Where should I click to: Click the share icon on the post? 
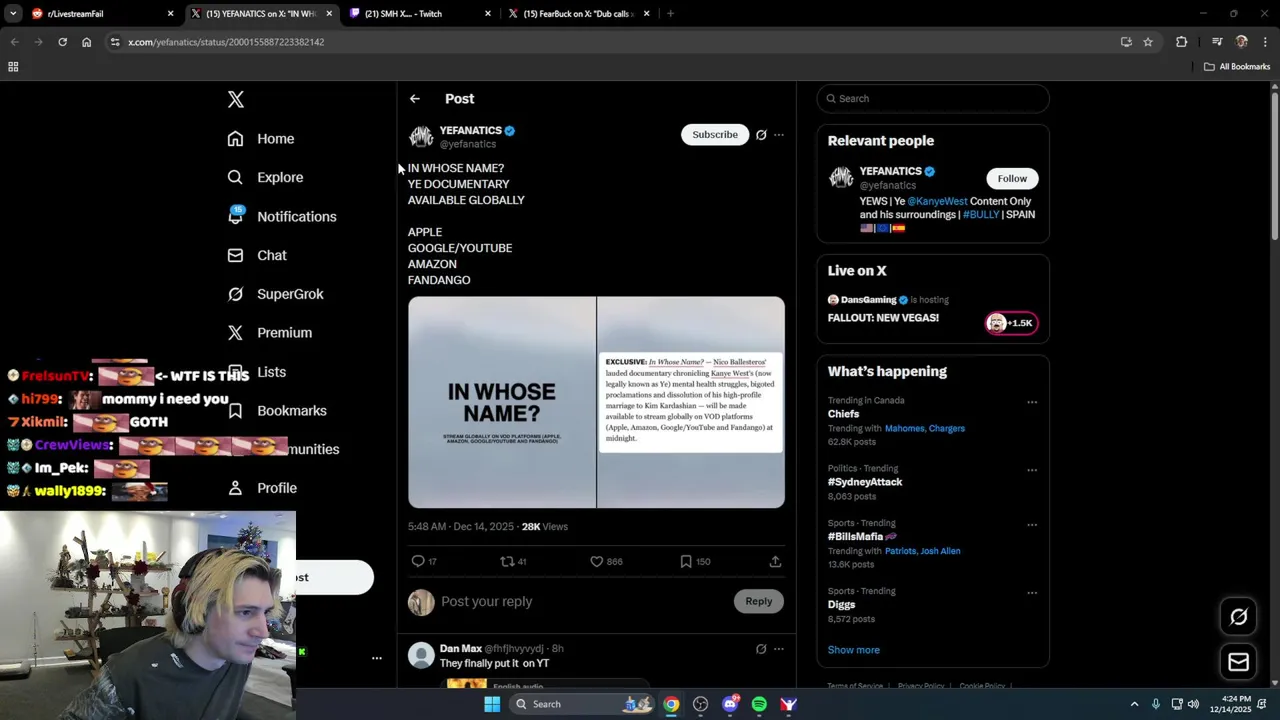775,562
